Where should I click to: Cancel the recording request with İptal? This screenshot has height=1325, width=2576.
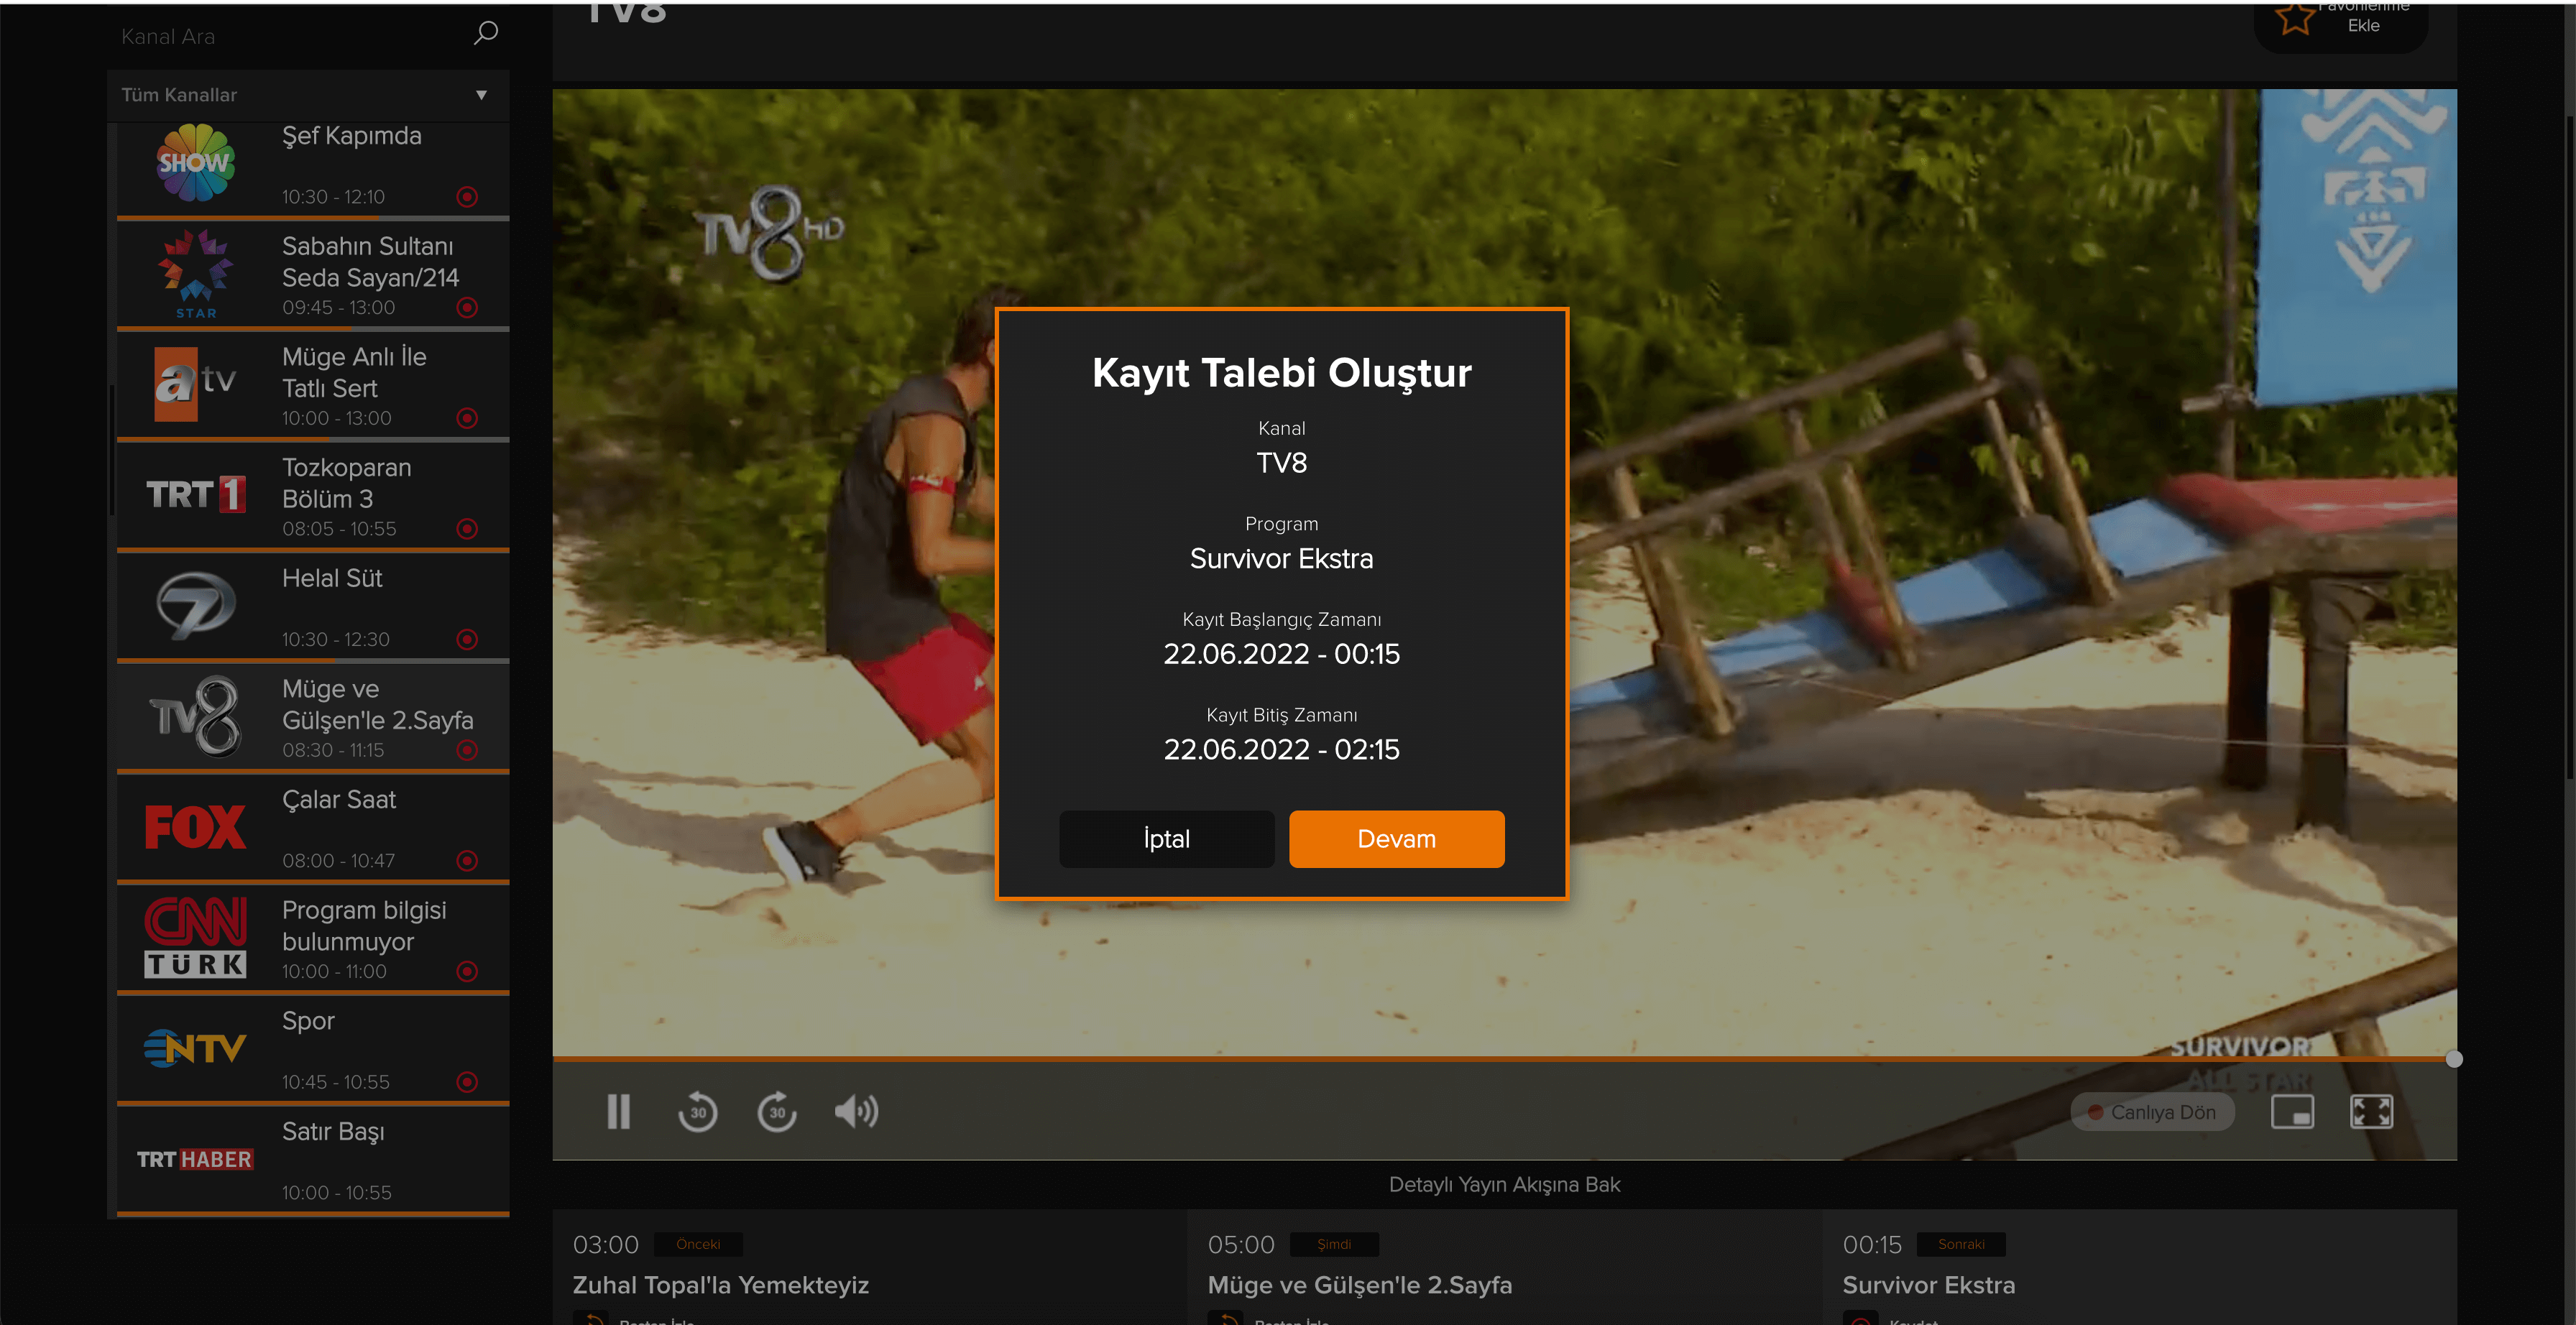pos(1166,839)
